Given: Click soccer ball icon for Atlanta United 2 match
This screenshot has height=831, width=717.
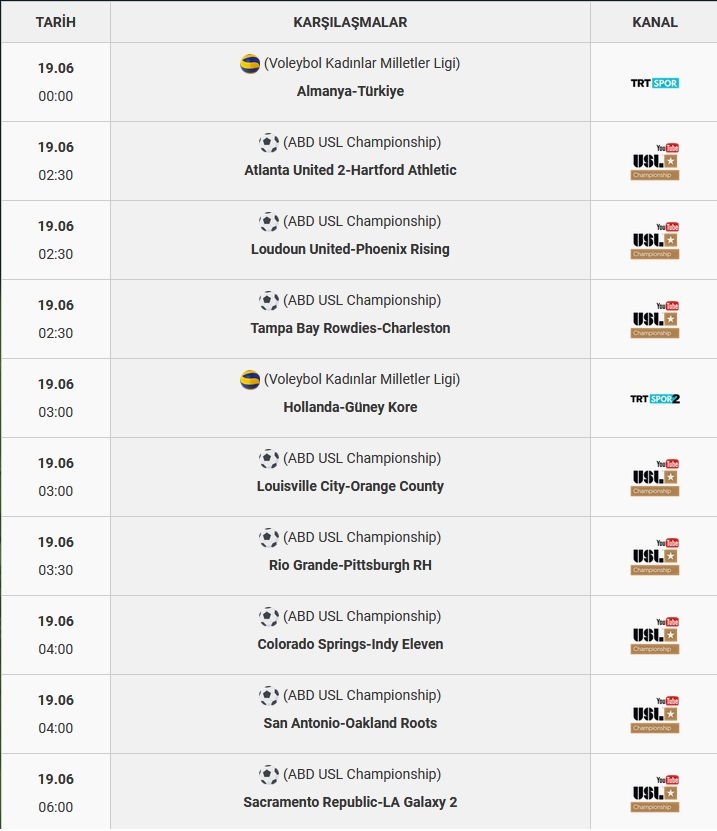Looking at the screenshot, I should point(269,143).
